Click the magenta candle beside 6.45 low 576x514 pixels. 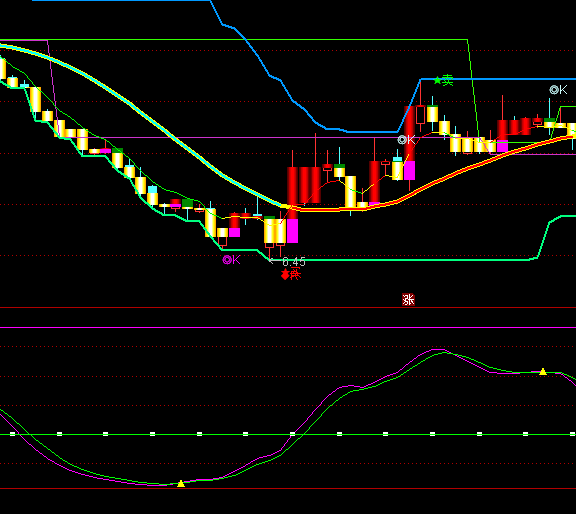292,231
